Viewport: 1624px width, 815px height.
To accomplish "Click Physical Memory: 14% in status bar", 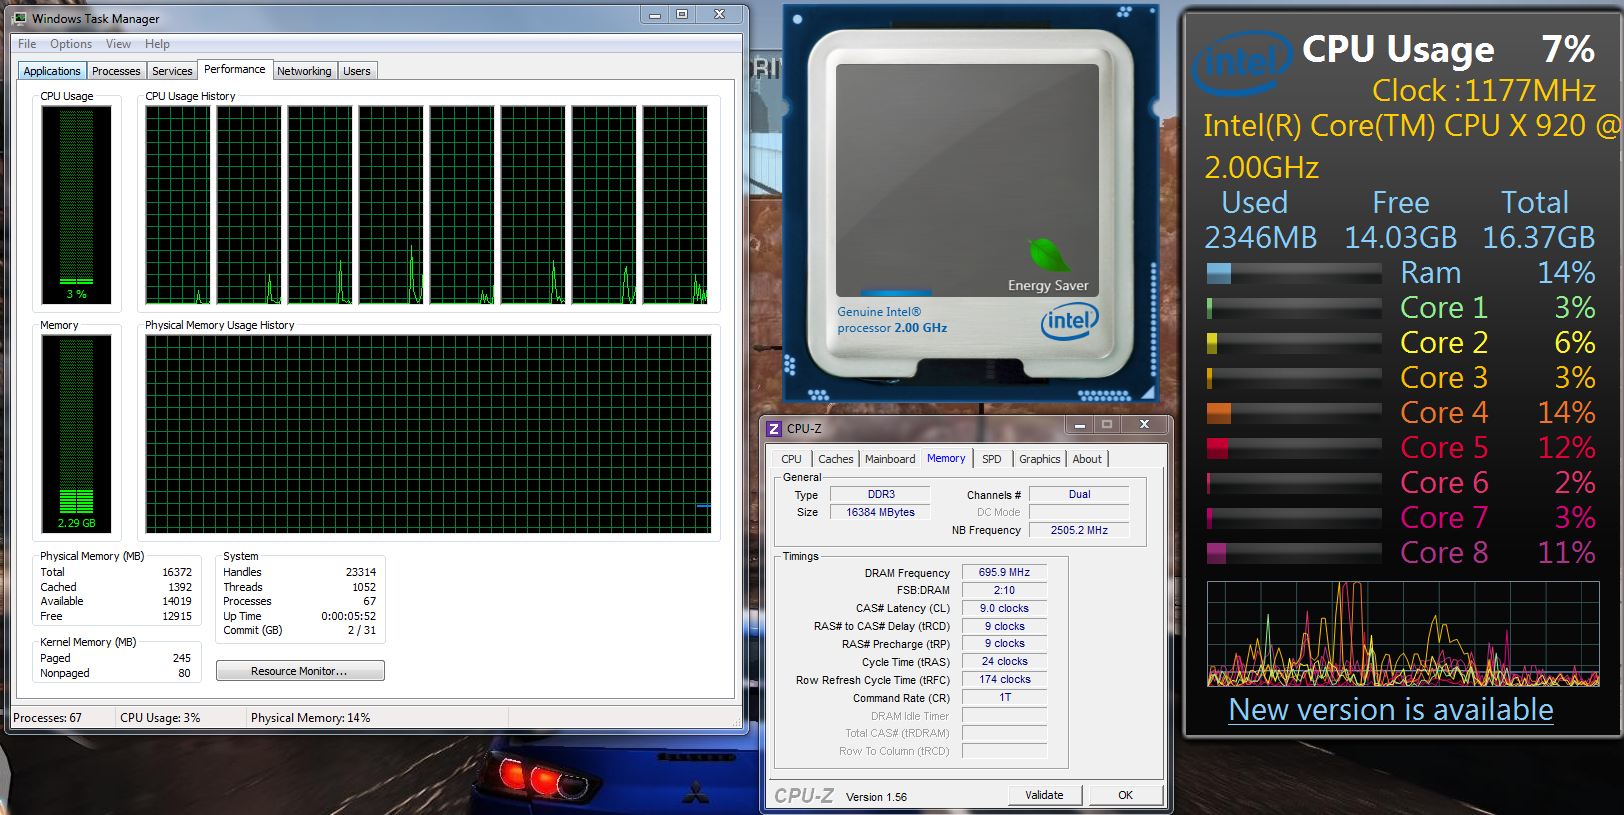I will tap(310, 718).
